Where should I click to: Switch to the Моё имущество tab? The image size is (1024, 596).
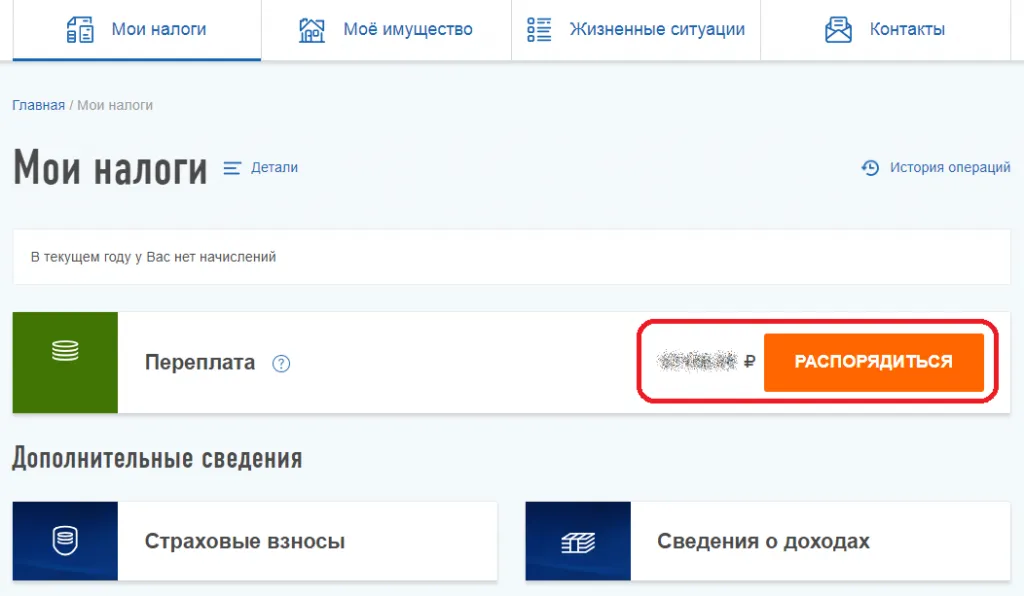[407, 30]
